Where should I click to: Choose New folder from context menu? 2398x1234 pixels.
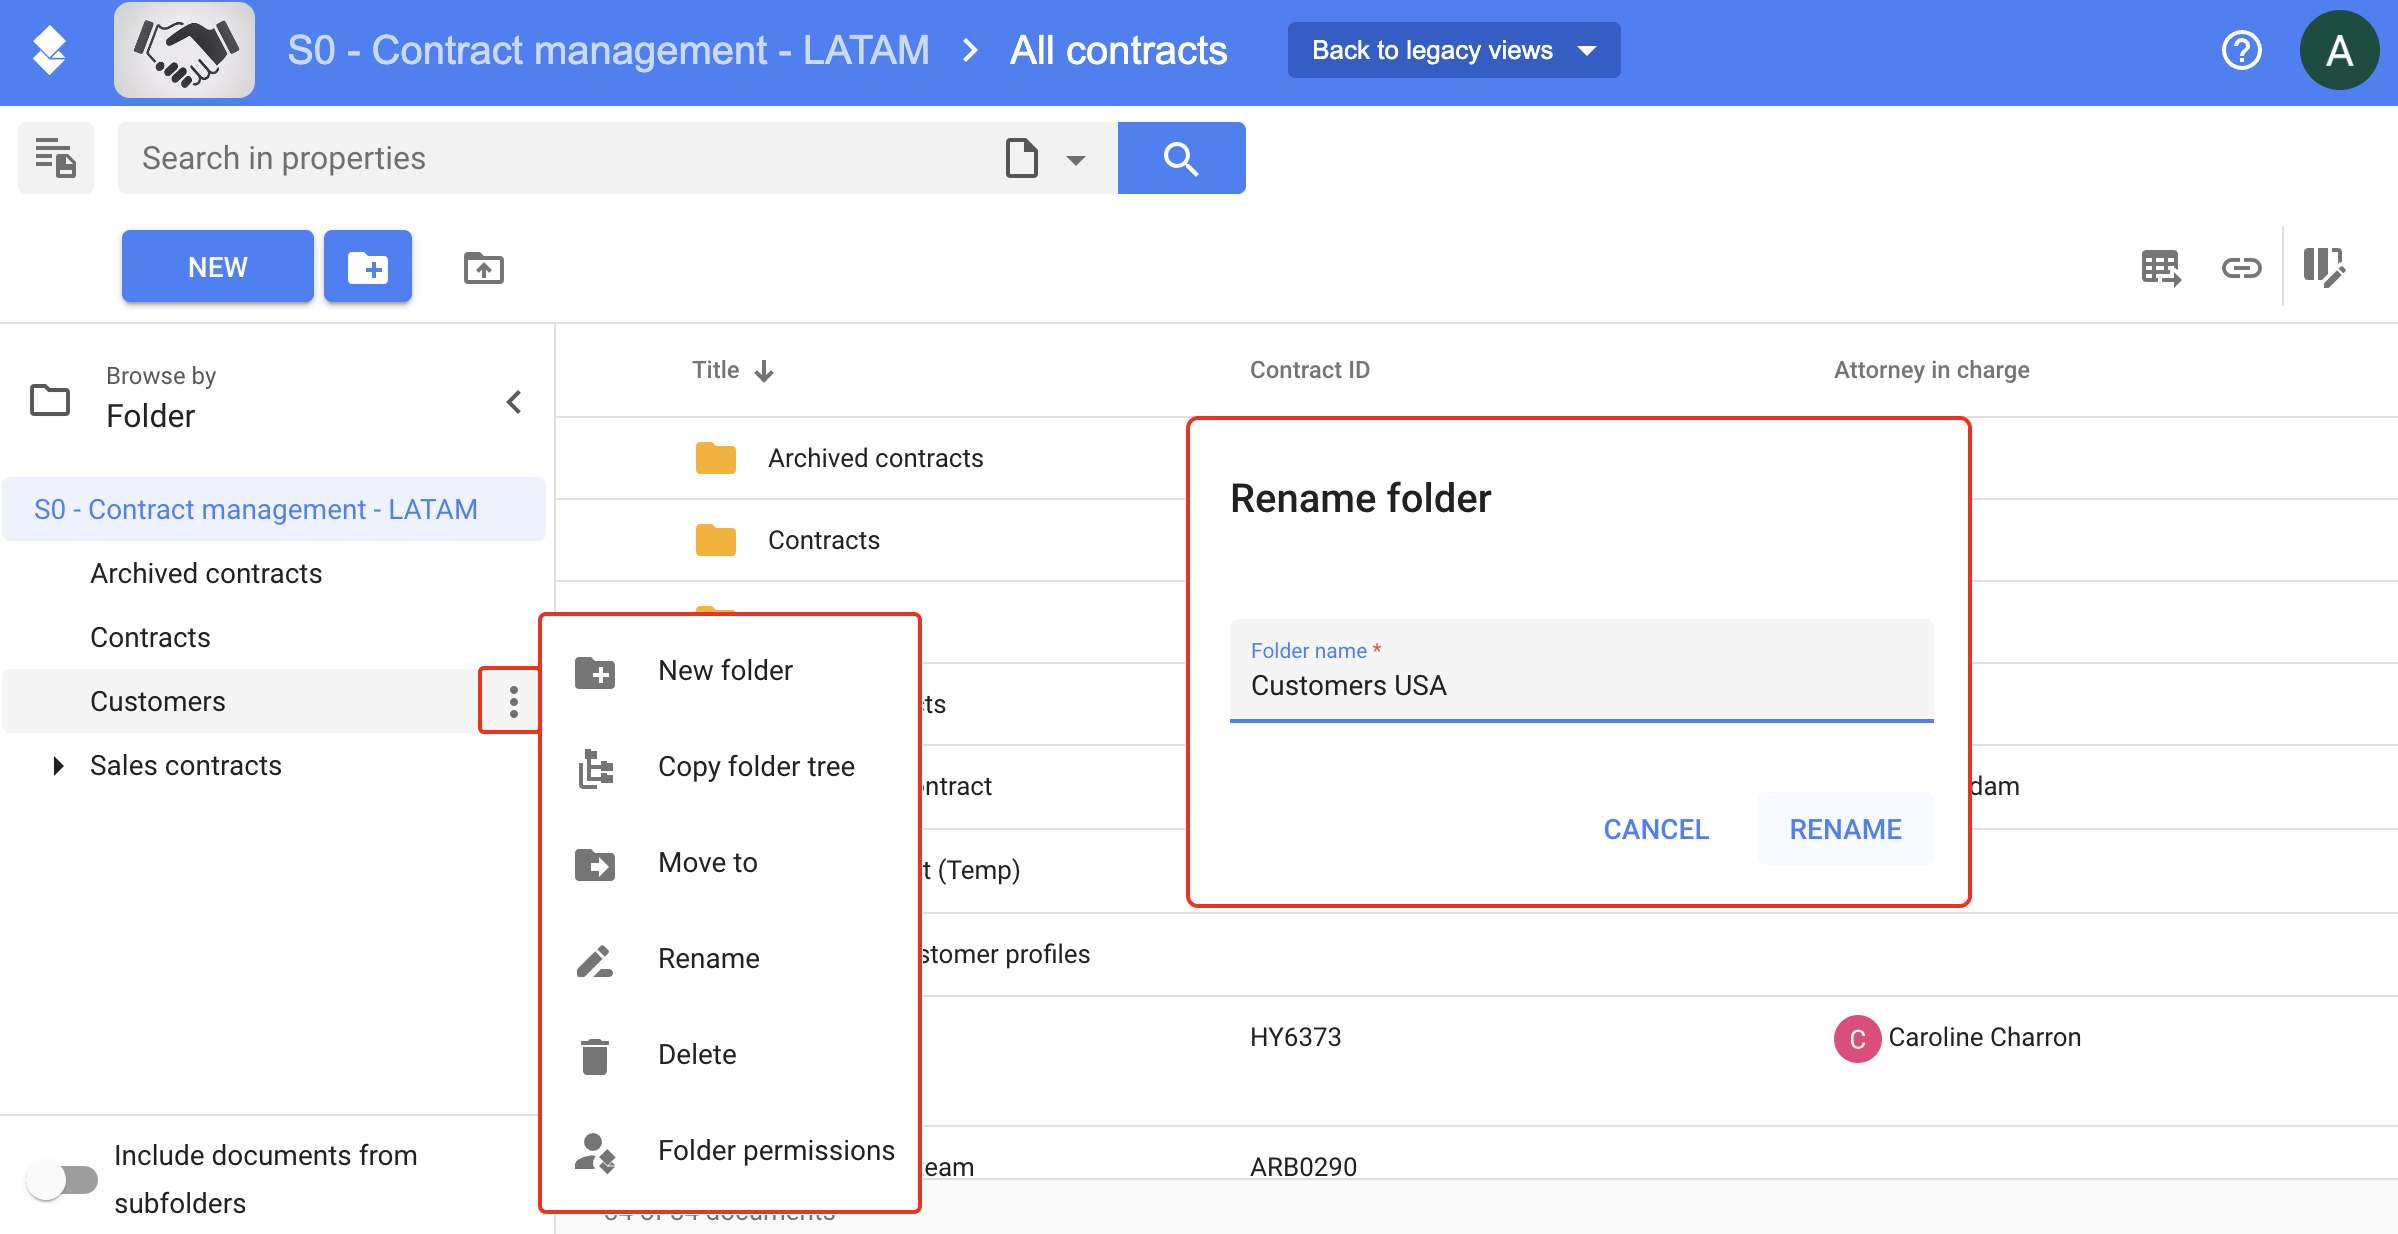(729, 671)
